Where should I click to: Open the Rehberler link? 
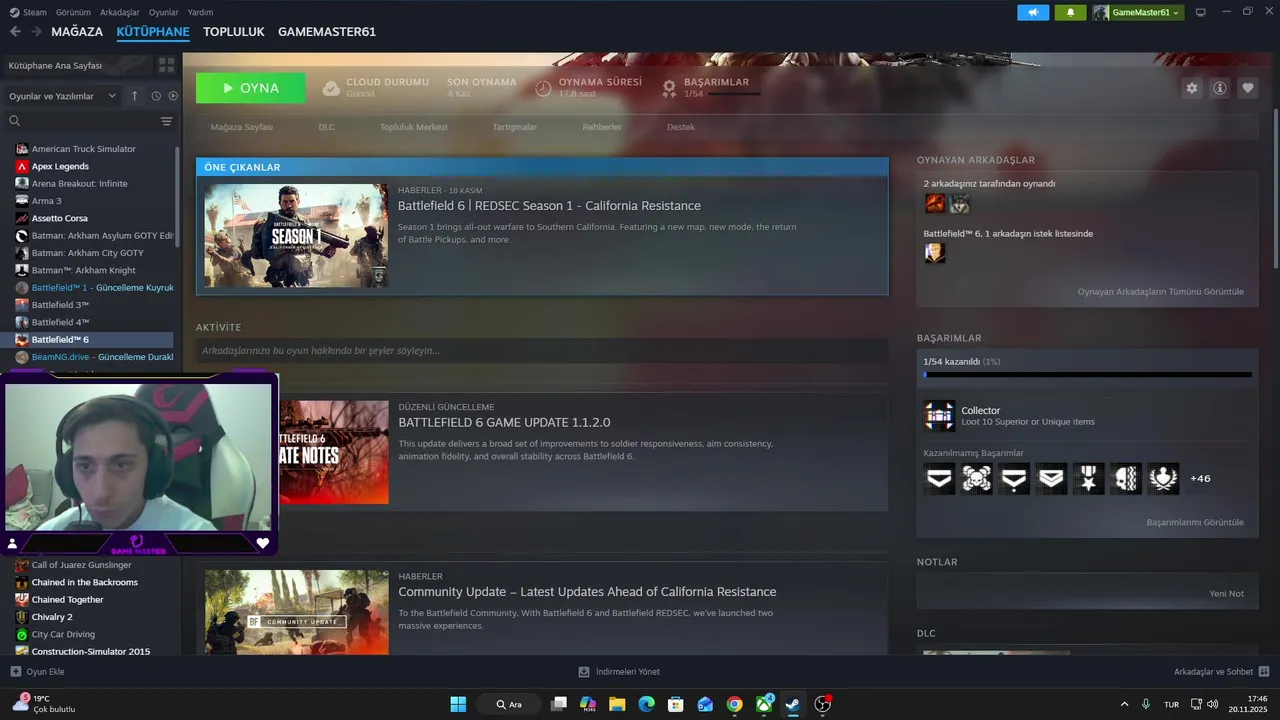pos(602,127)
